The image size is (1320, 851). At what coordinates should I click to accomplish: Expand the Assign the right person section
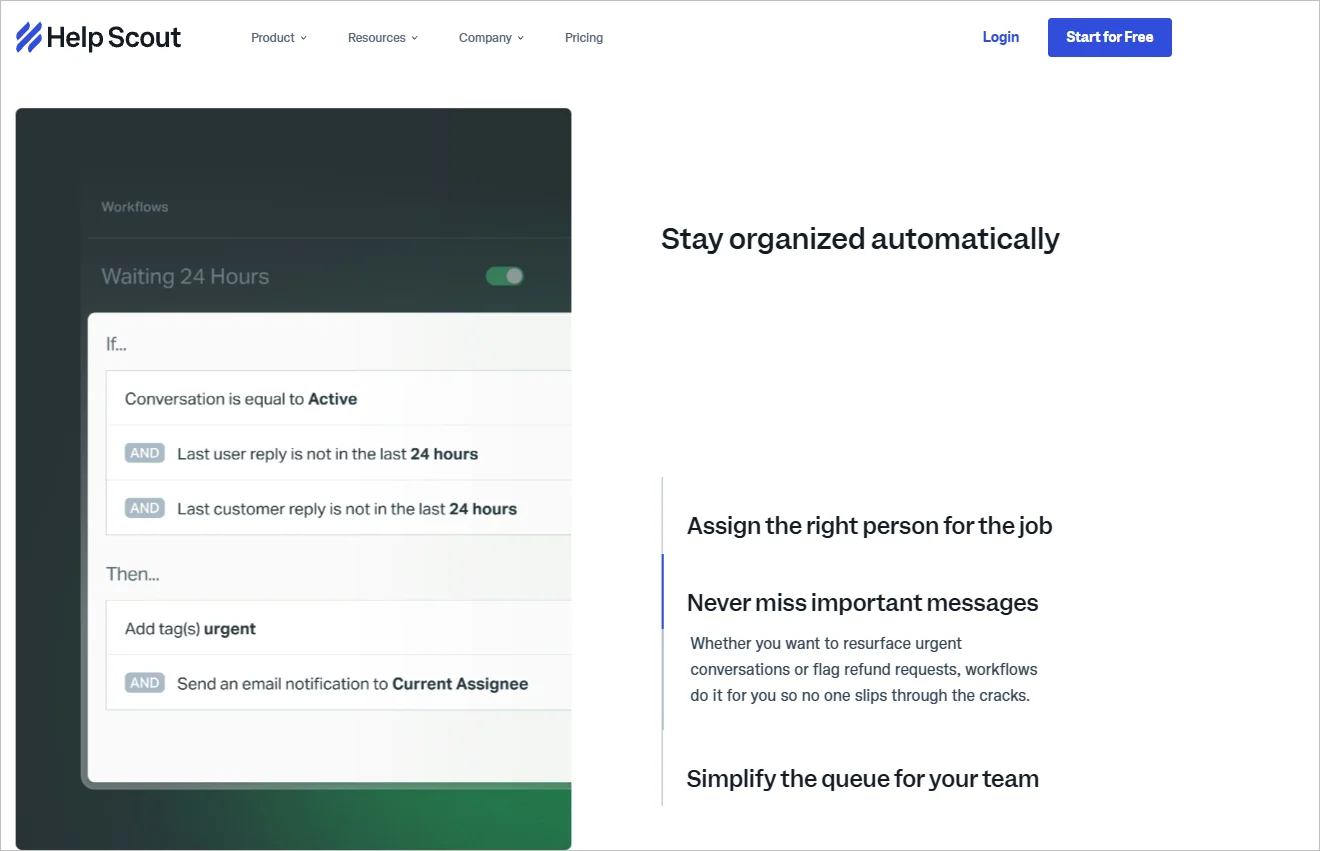tap(869, 525)
